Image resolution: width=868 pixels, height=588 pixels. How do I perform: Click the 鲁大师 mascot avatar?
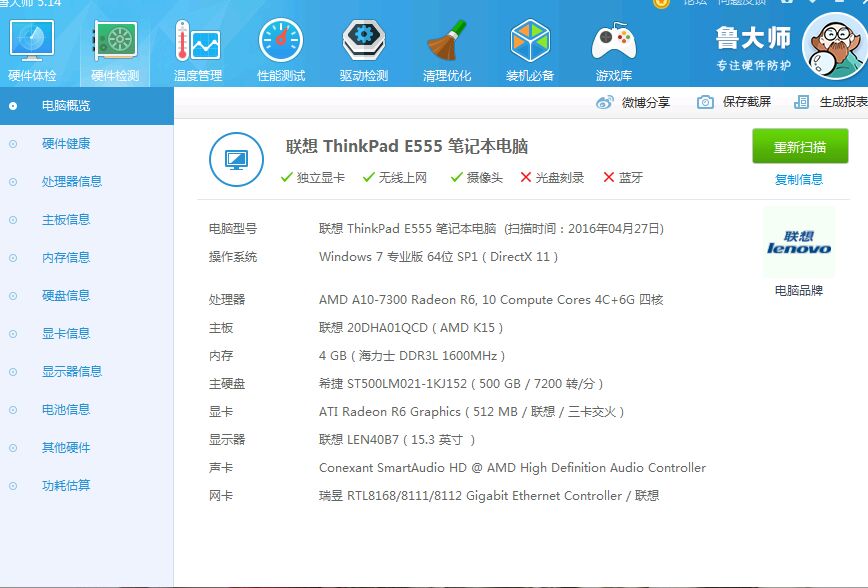[835, 45]
